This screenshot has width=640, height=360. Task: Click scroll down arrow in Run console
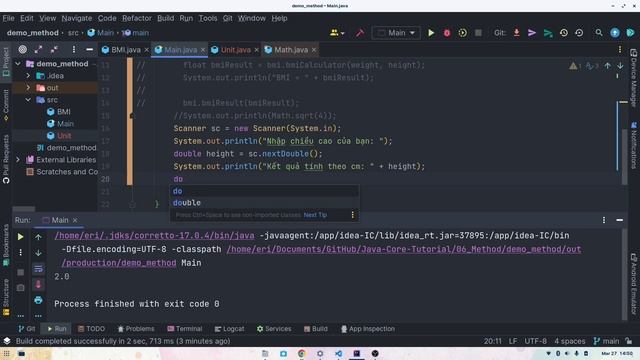[x=38, y=253]
